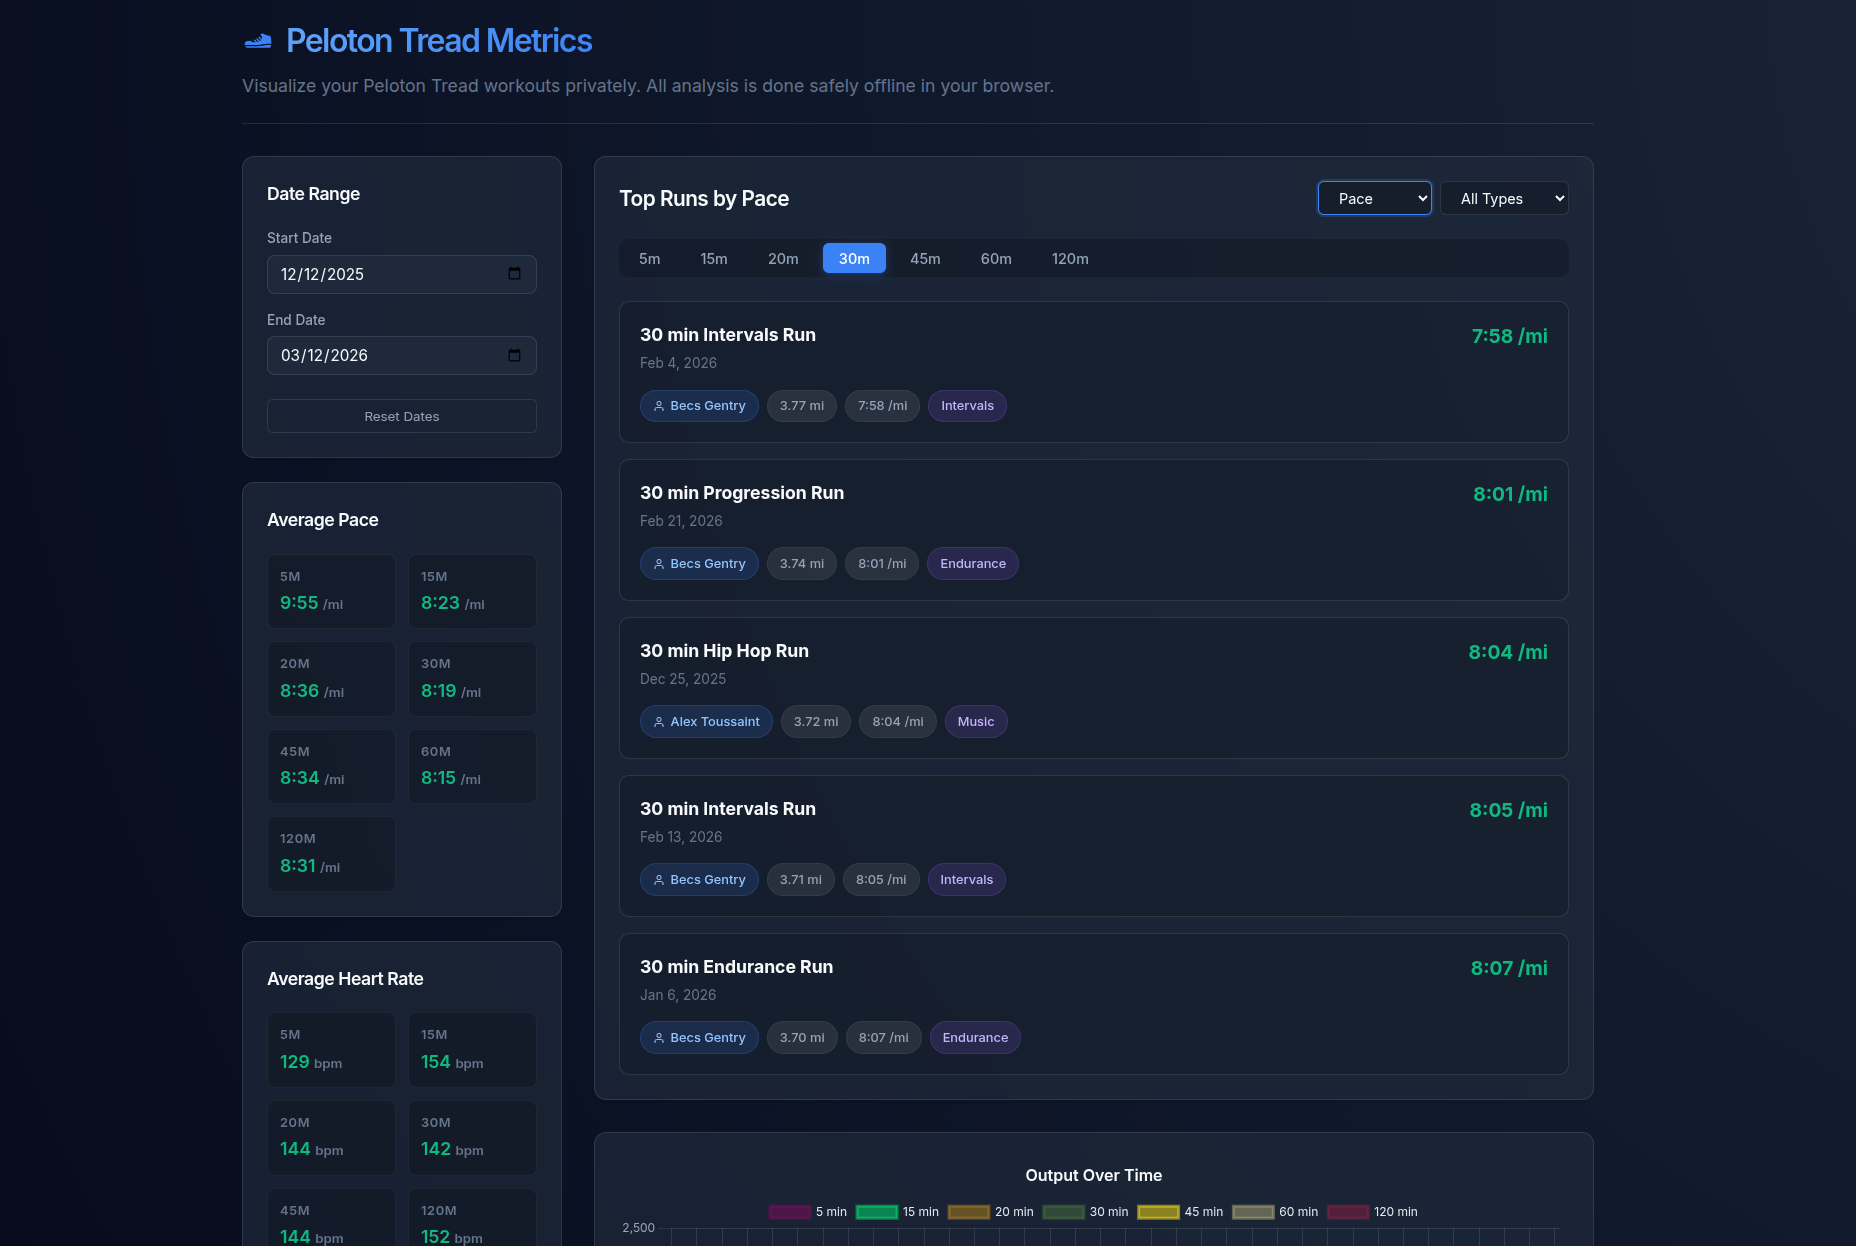Click the Reset Dates button
This screenshot has height=1246, width=1856.
click(x=402, y=416)
